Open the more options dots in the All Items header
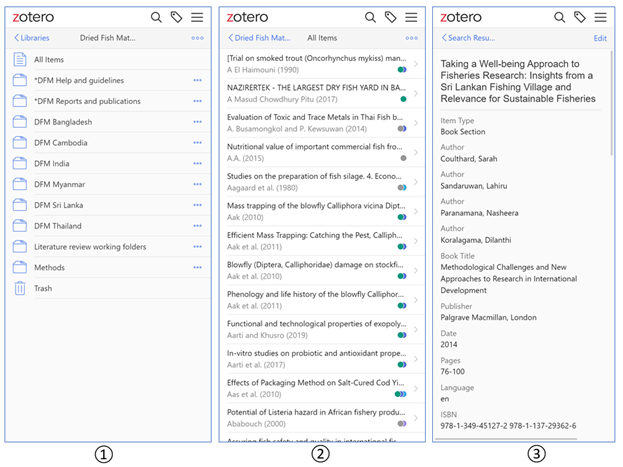 (x=412, y=38)
